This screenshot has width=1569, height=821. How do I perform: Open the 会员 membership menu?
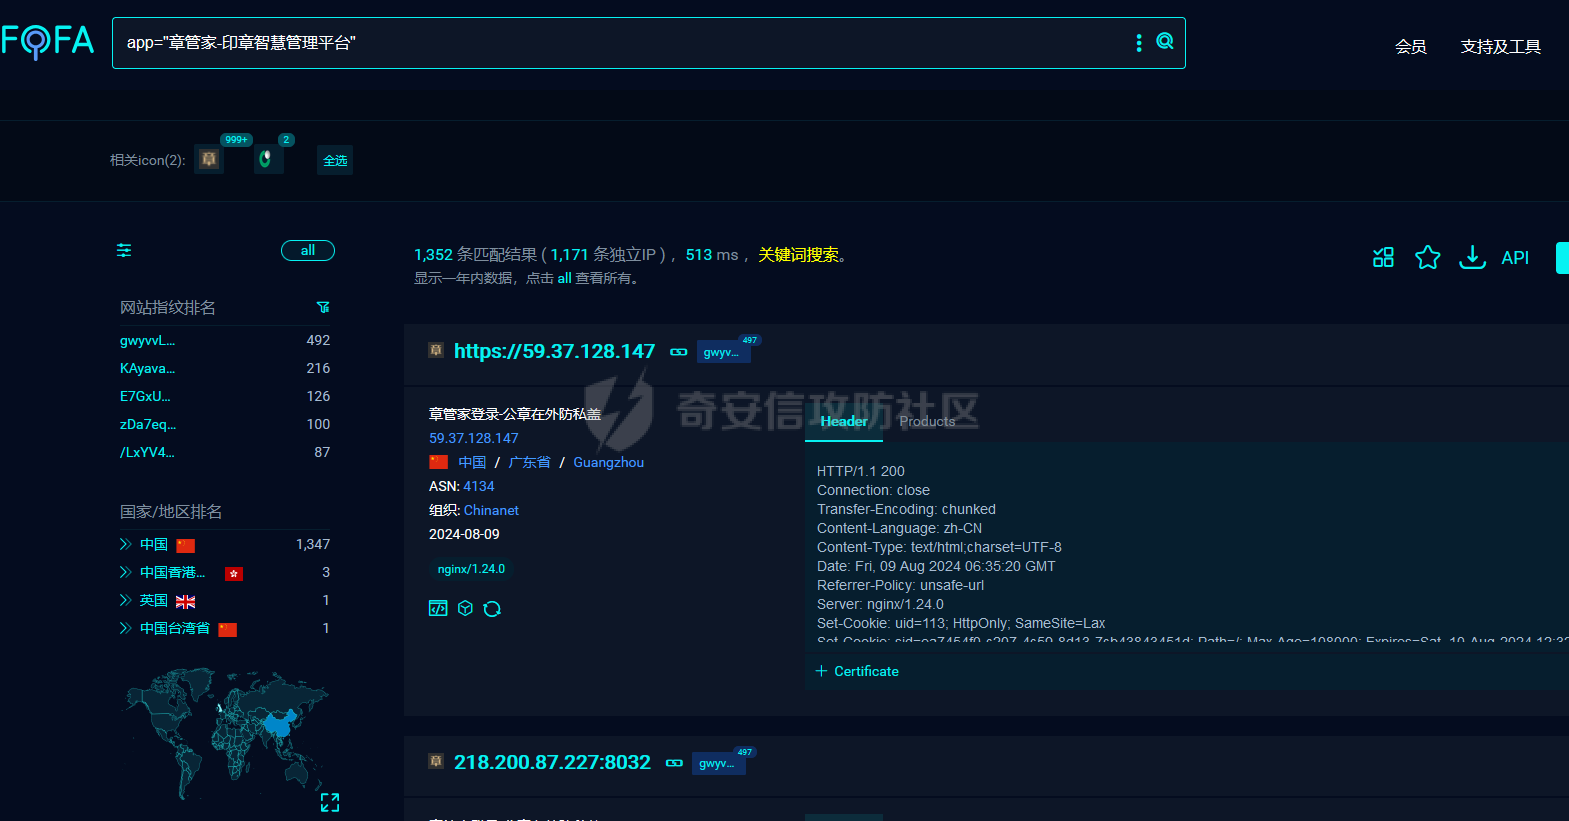1411,47
